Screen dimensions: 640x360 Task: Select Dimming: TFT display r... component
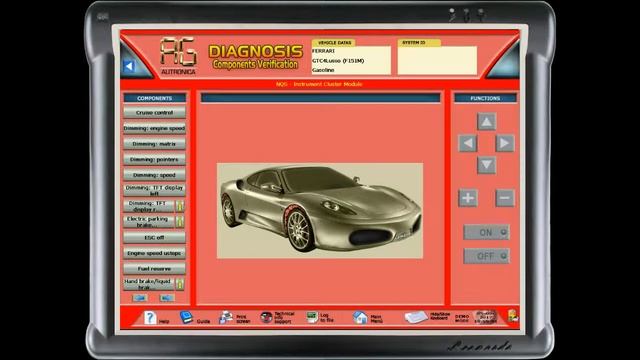pyautogui.click(x=149, y=206)
